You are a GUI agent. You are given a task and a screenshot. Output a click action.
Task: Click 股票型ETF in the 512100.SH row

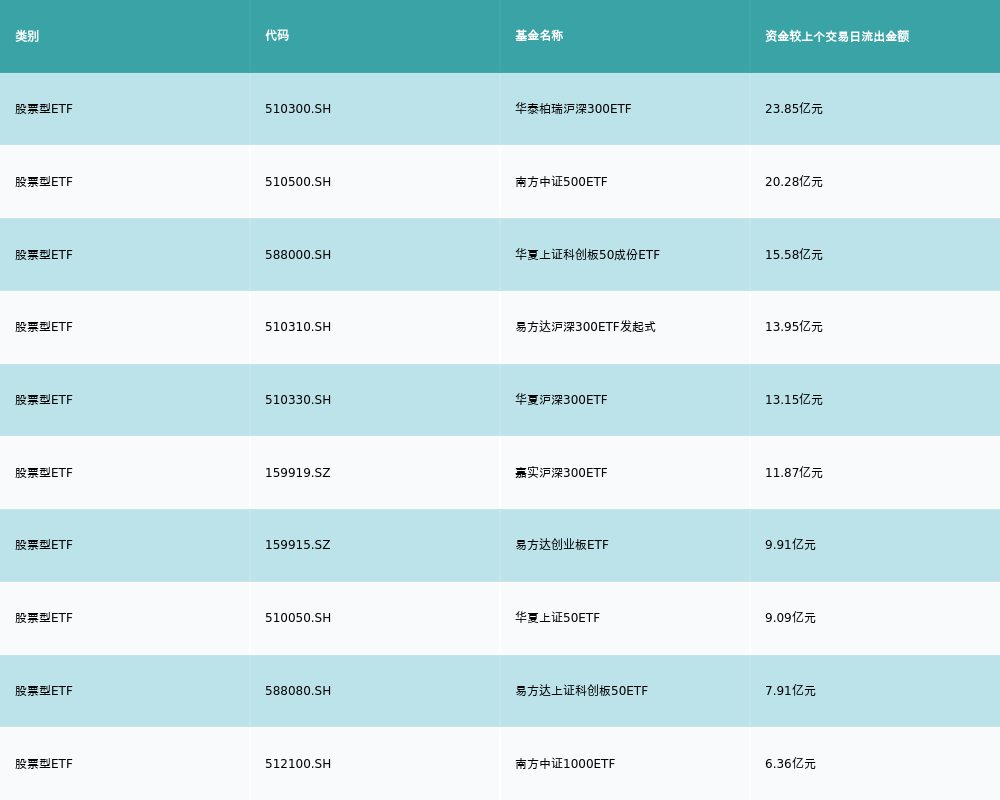(x=44, y=764)
